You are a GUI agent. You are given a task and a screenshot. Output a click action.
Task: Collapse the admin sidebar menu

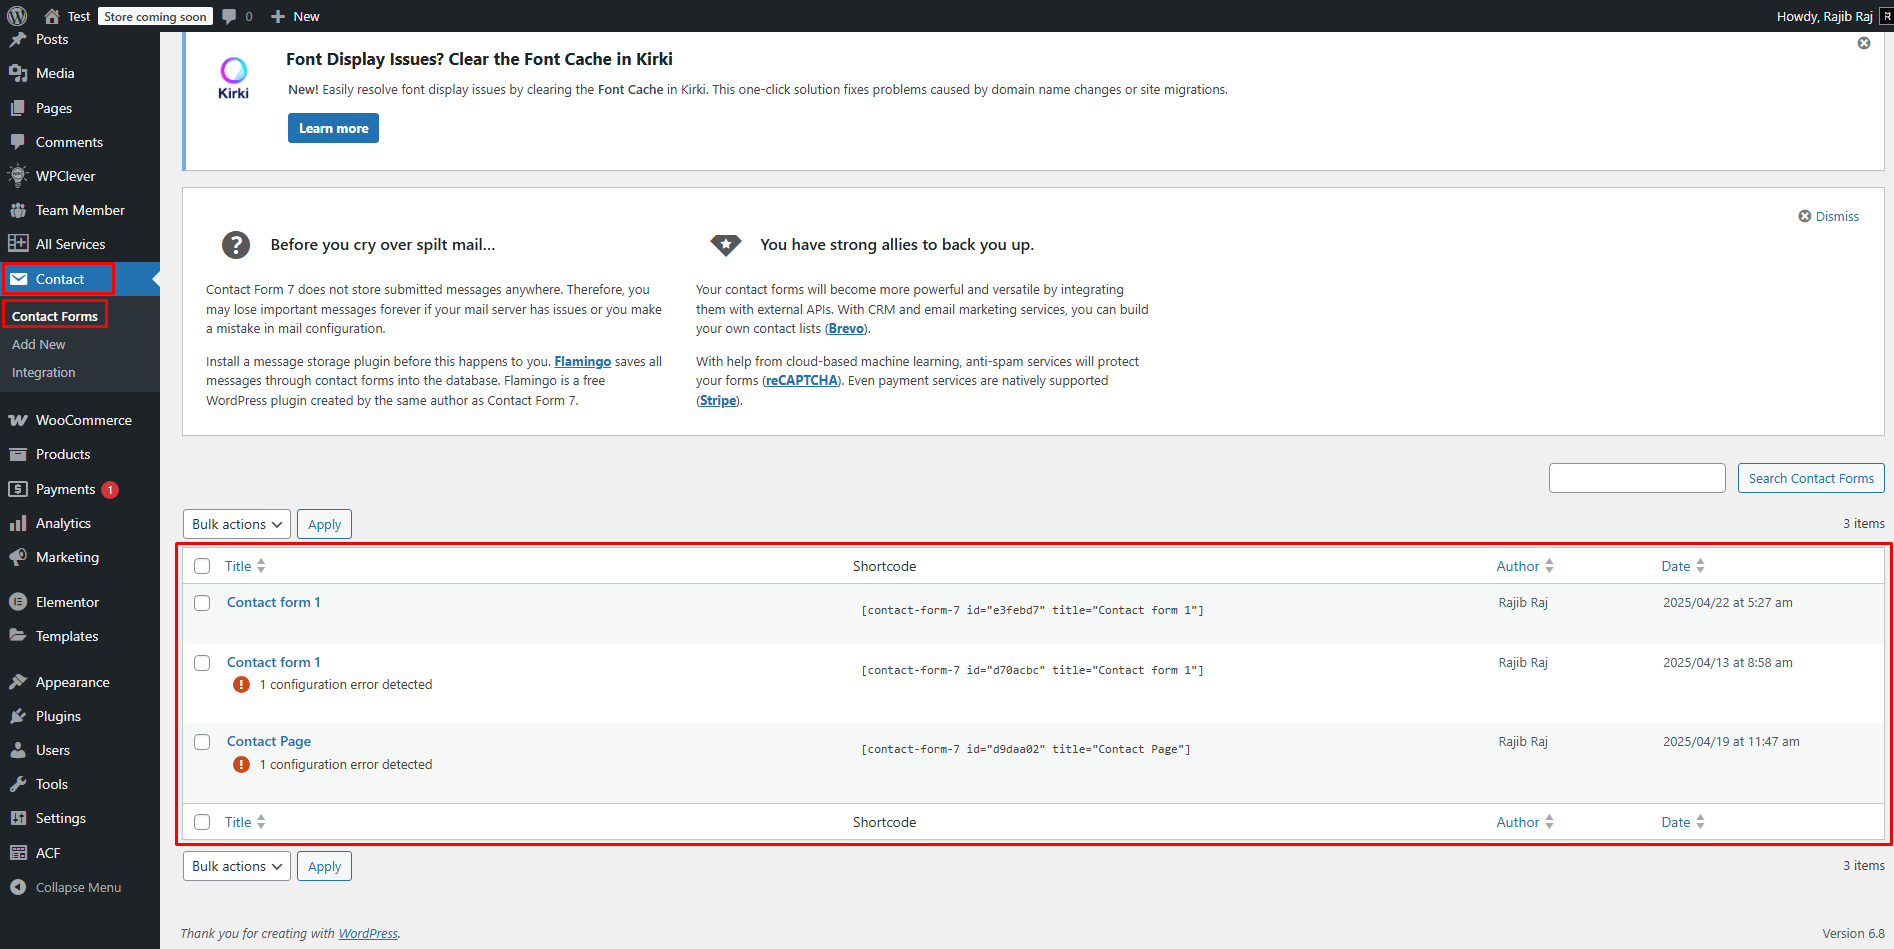coord(66,887)
